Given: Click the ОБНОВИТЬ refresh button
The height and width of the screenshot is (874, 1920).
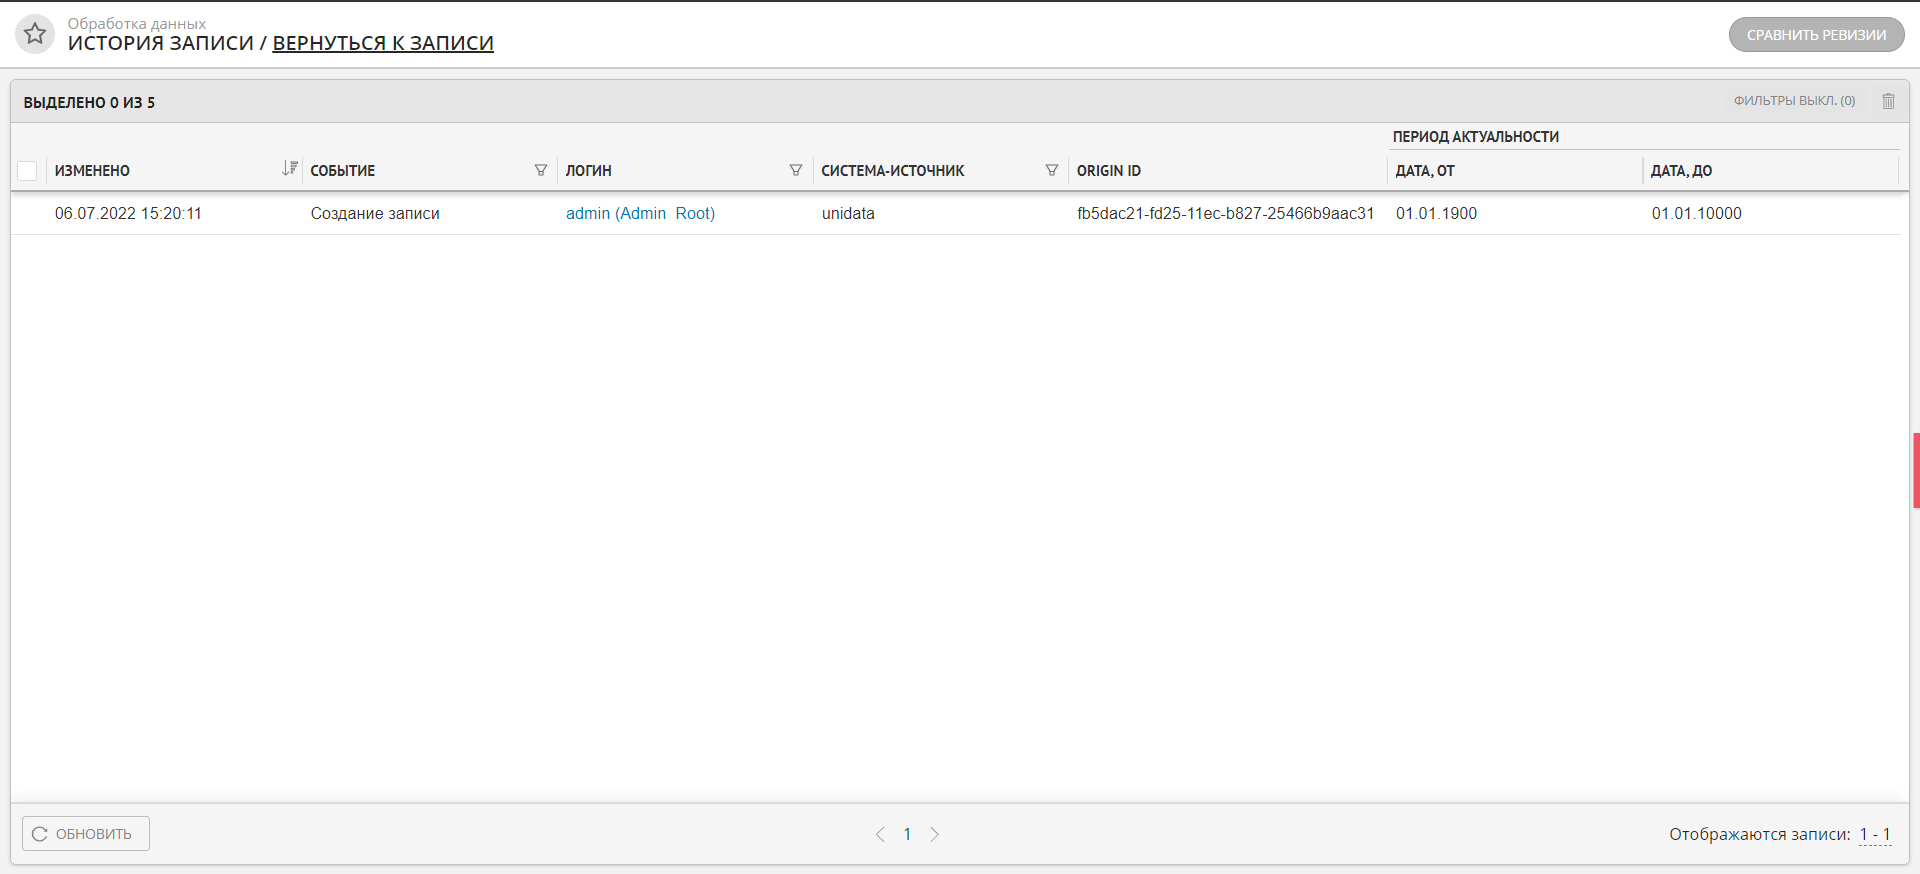Looking at the screenshot, I should 86,834.
